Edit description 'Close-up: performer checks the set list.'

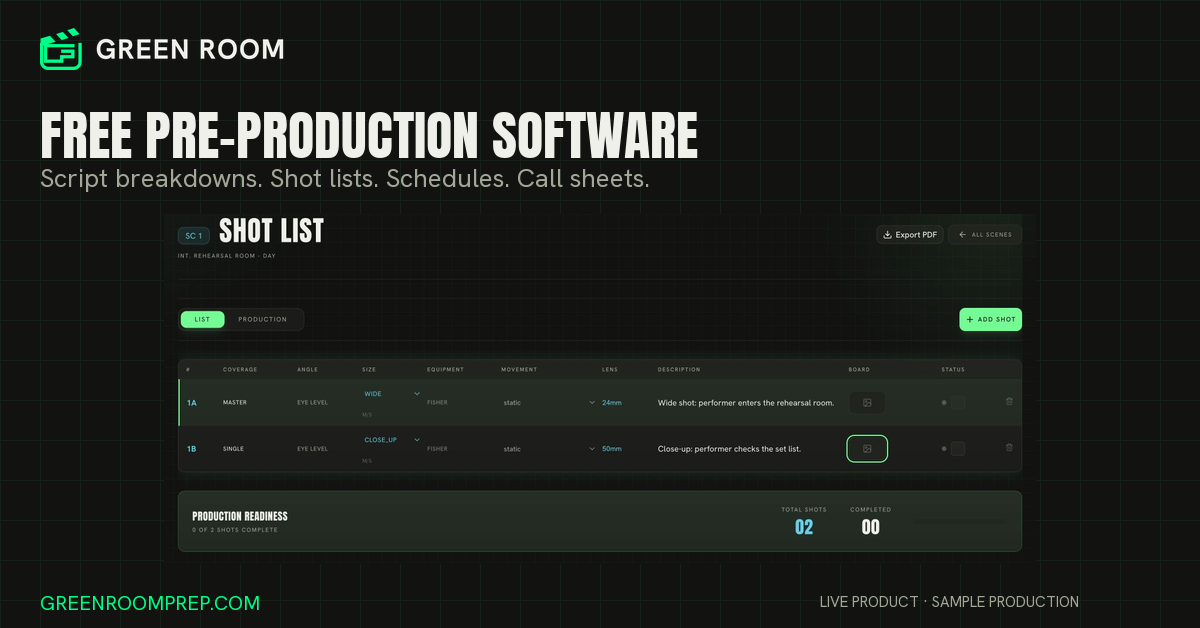pos(729,449)
